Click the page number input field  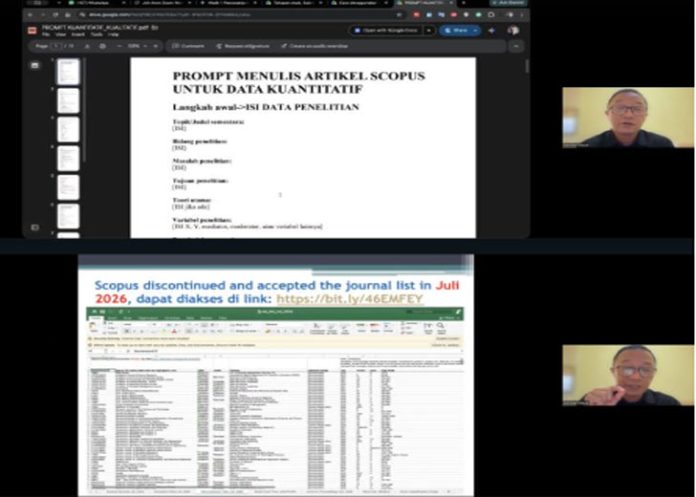[x=56, y=46]
